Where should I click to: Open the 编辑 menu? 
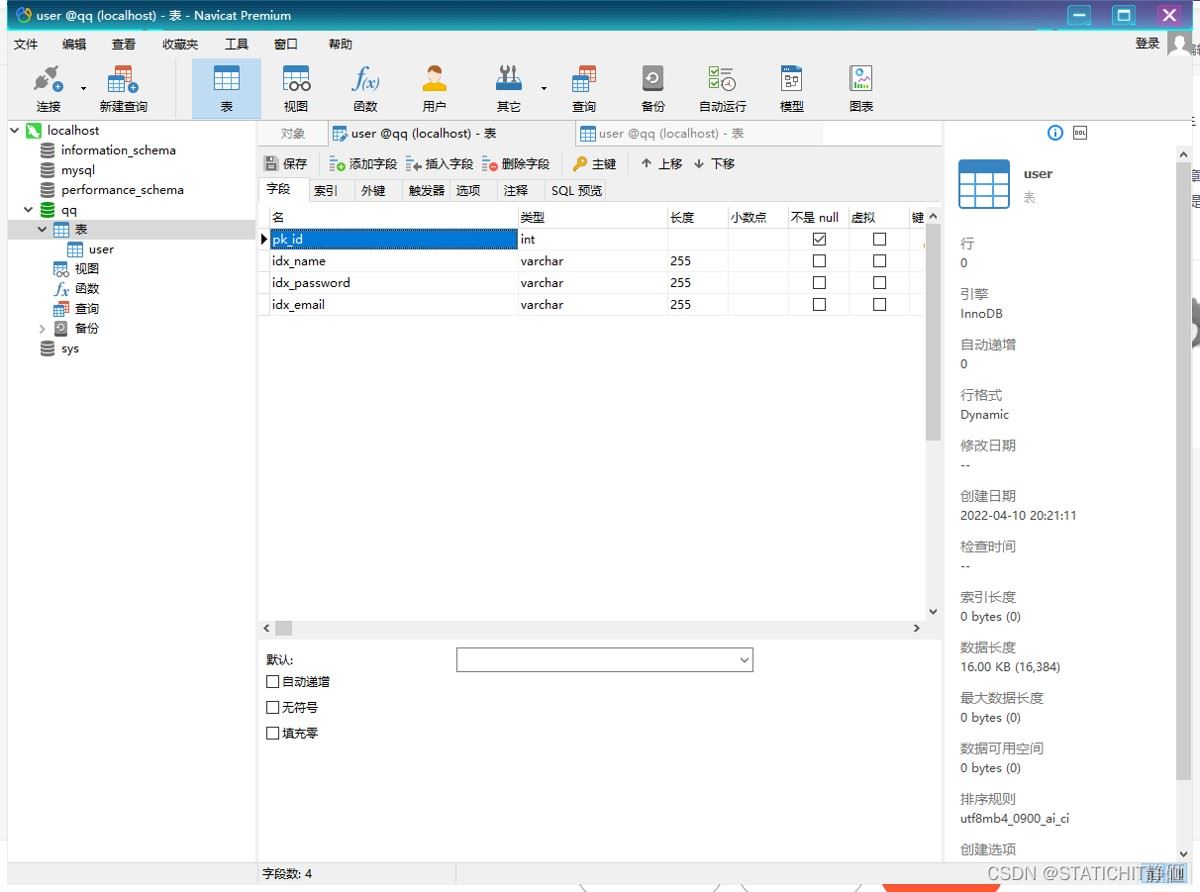74,44
